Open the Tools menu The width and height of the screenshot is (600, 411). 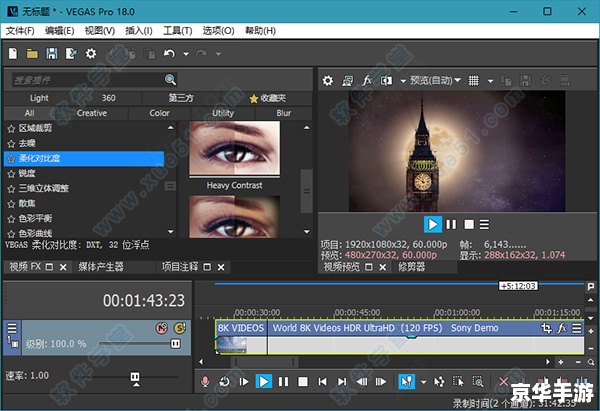coord(178,31)
